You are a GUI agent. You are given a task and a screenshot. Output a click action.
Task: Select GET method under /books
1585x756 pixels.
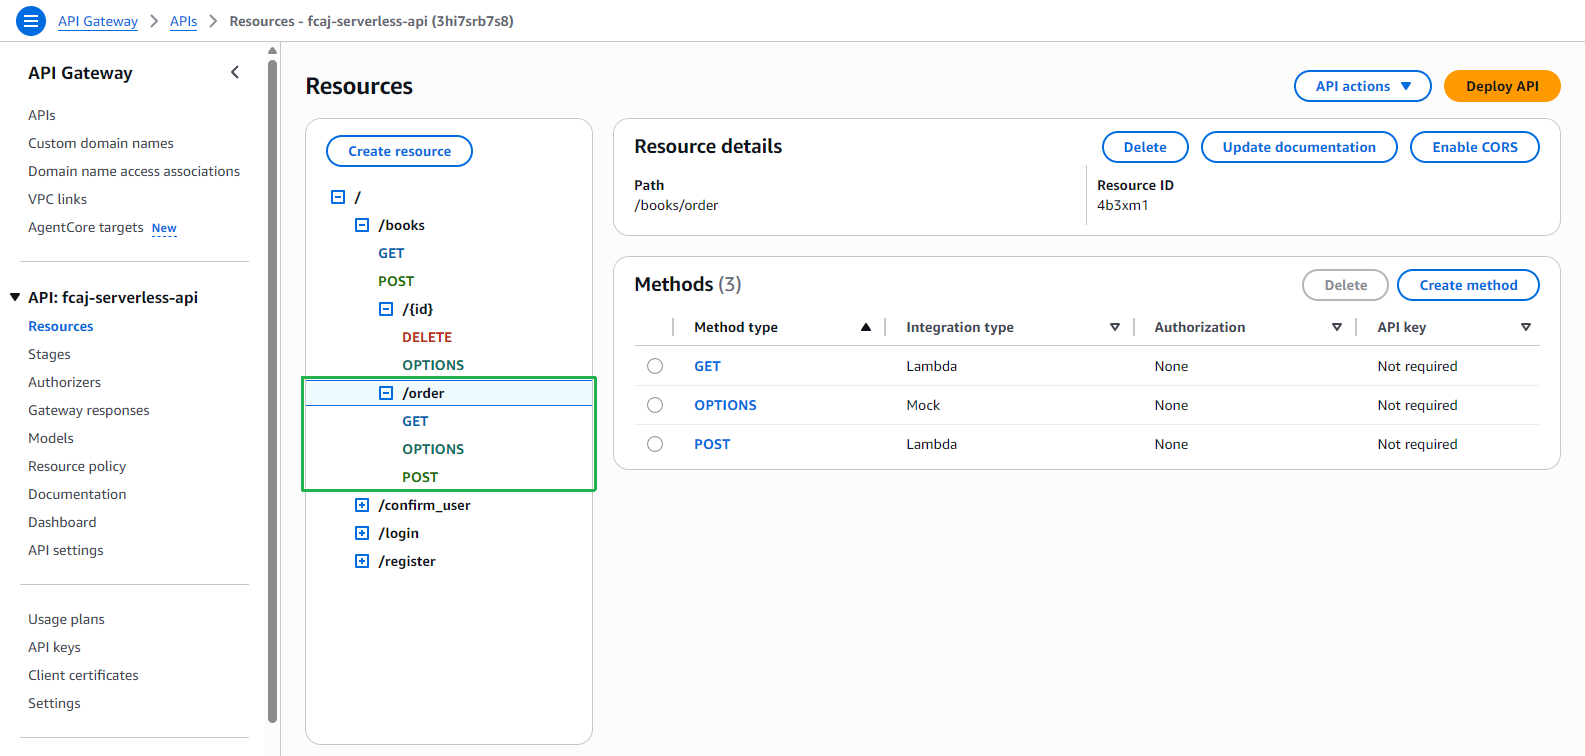point(391,253)
